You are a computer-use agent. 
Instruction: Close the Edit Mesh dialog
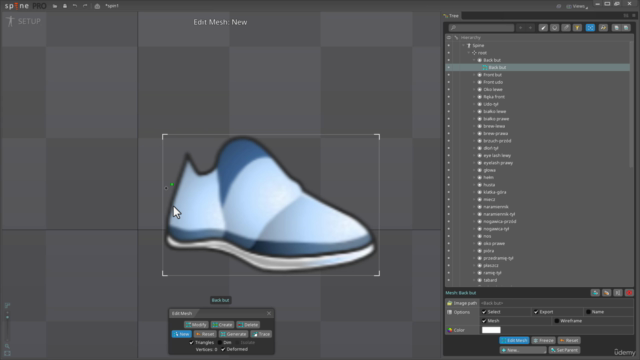[x=269, y=313]
